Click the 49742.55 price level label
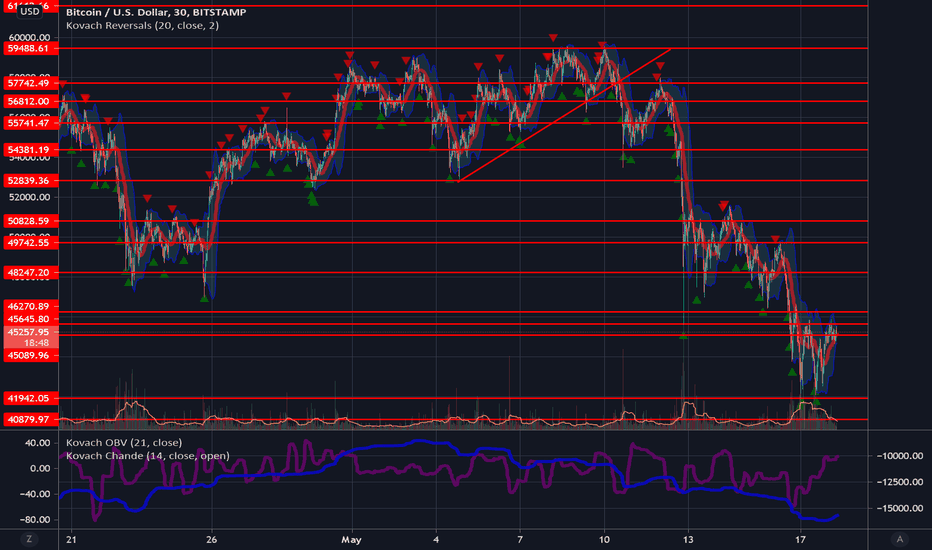The width and height of the screenshot is (932, 550). pyautogui.click(x=31, y=243)
